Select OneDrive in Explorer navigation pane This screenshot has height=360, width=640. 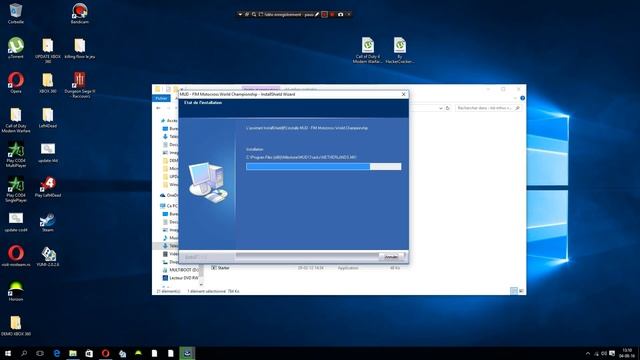click(169, 195)
